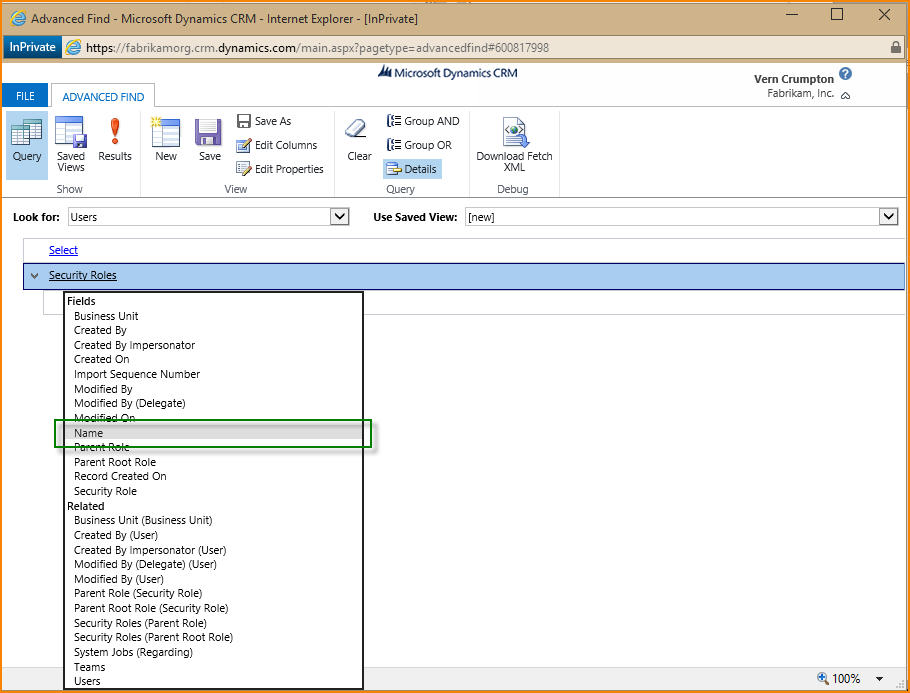This screenshot has height=693, width=910.
Task: Click the Edit Columns button
Action: [x=277, y=145]
